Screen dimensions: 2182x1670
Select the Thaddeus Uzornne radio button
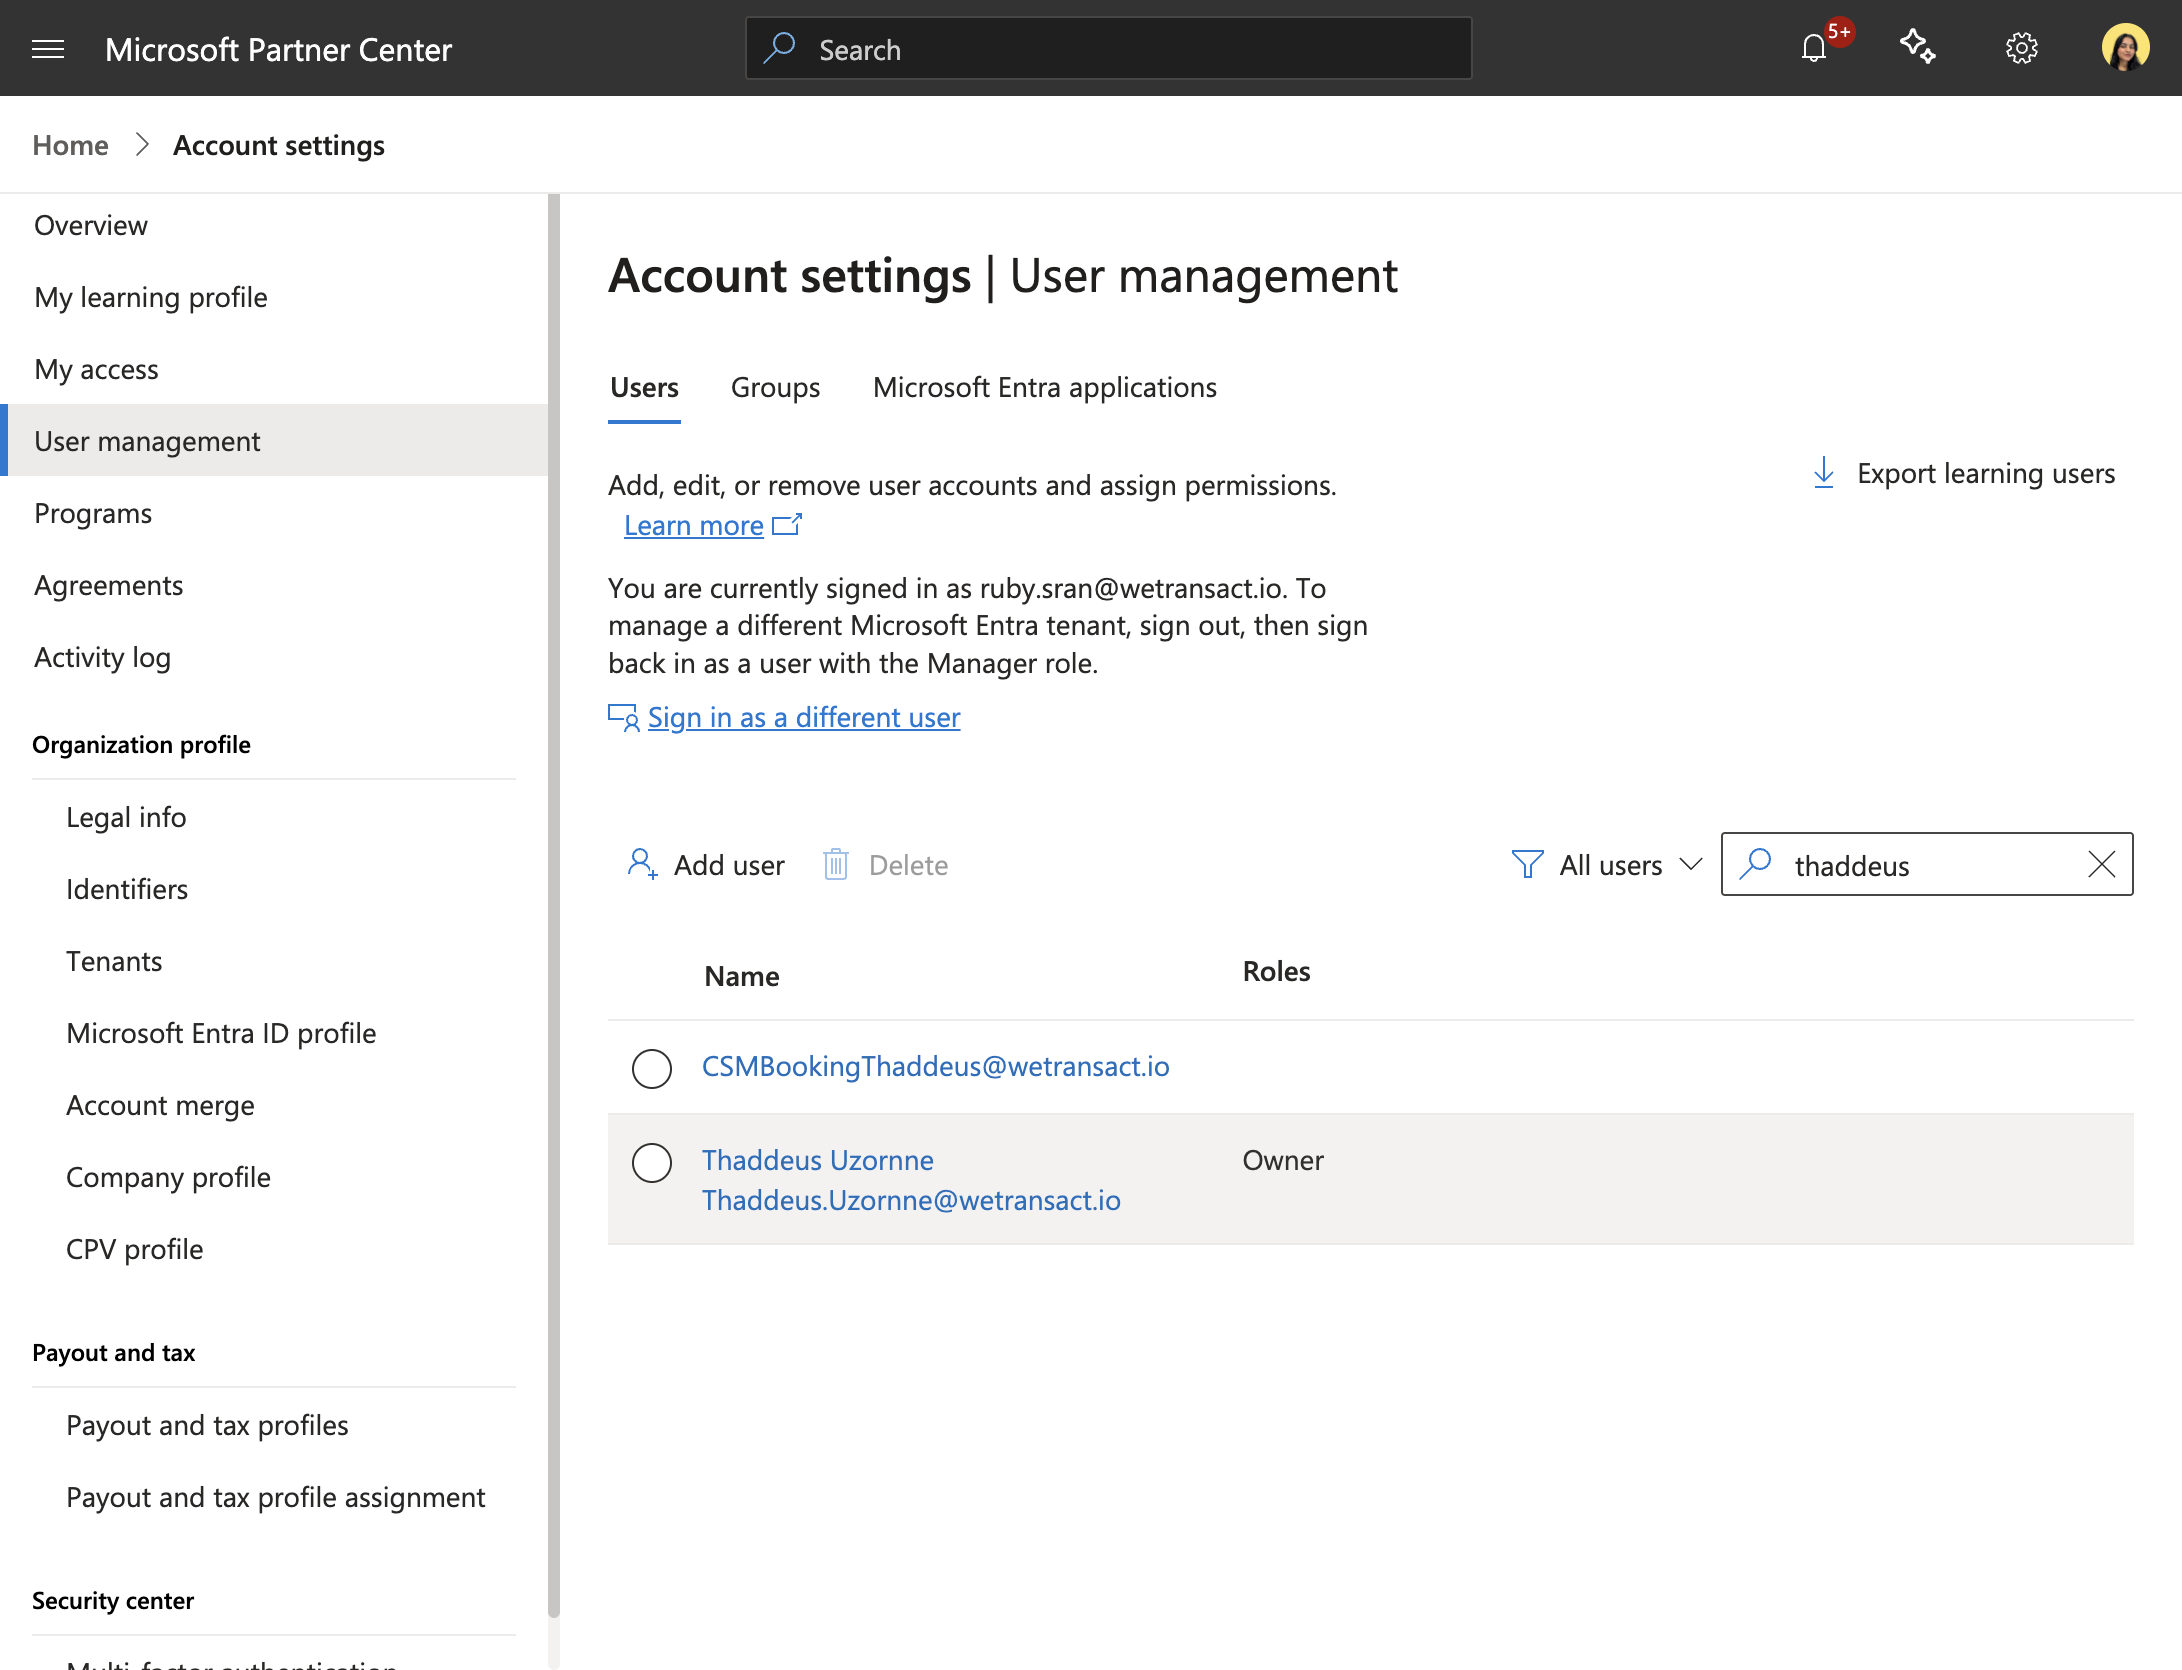[x=652, y=1162]
